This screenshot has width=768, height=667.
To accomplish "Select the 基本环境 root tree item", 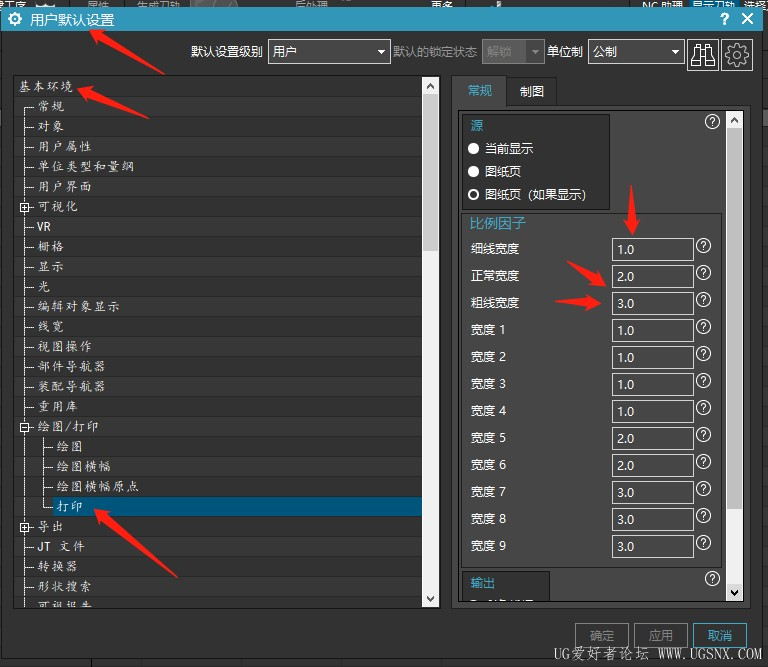I will (46, 87).
